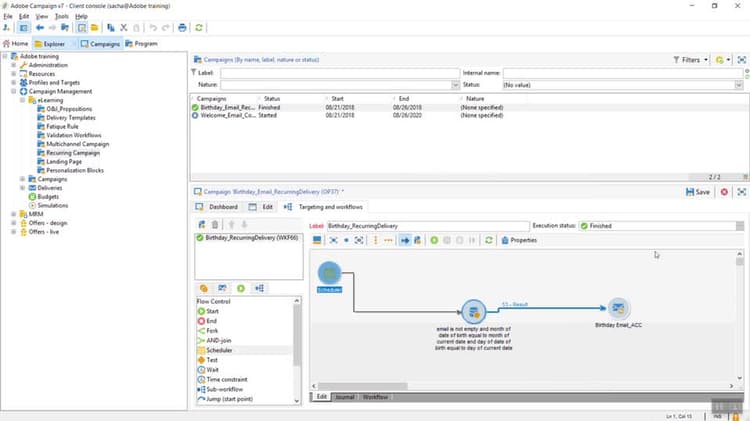This screenshot has height=421, width=750.
Task: Expand the Resources tree node
Action: coord(14,74)
